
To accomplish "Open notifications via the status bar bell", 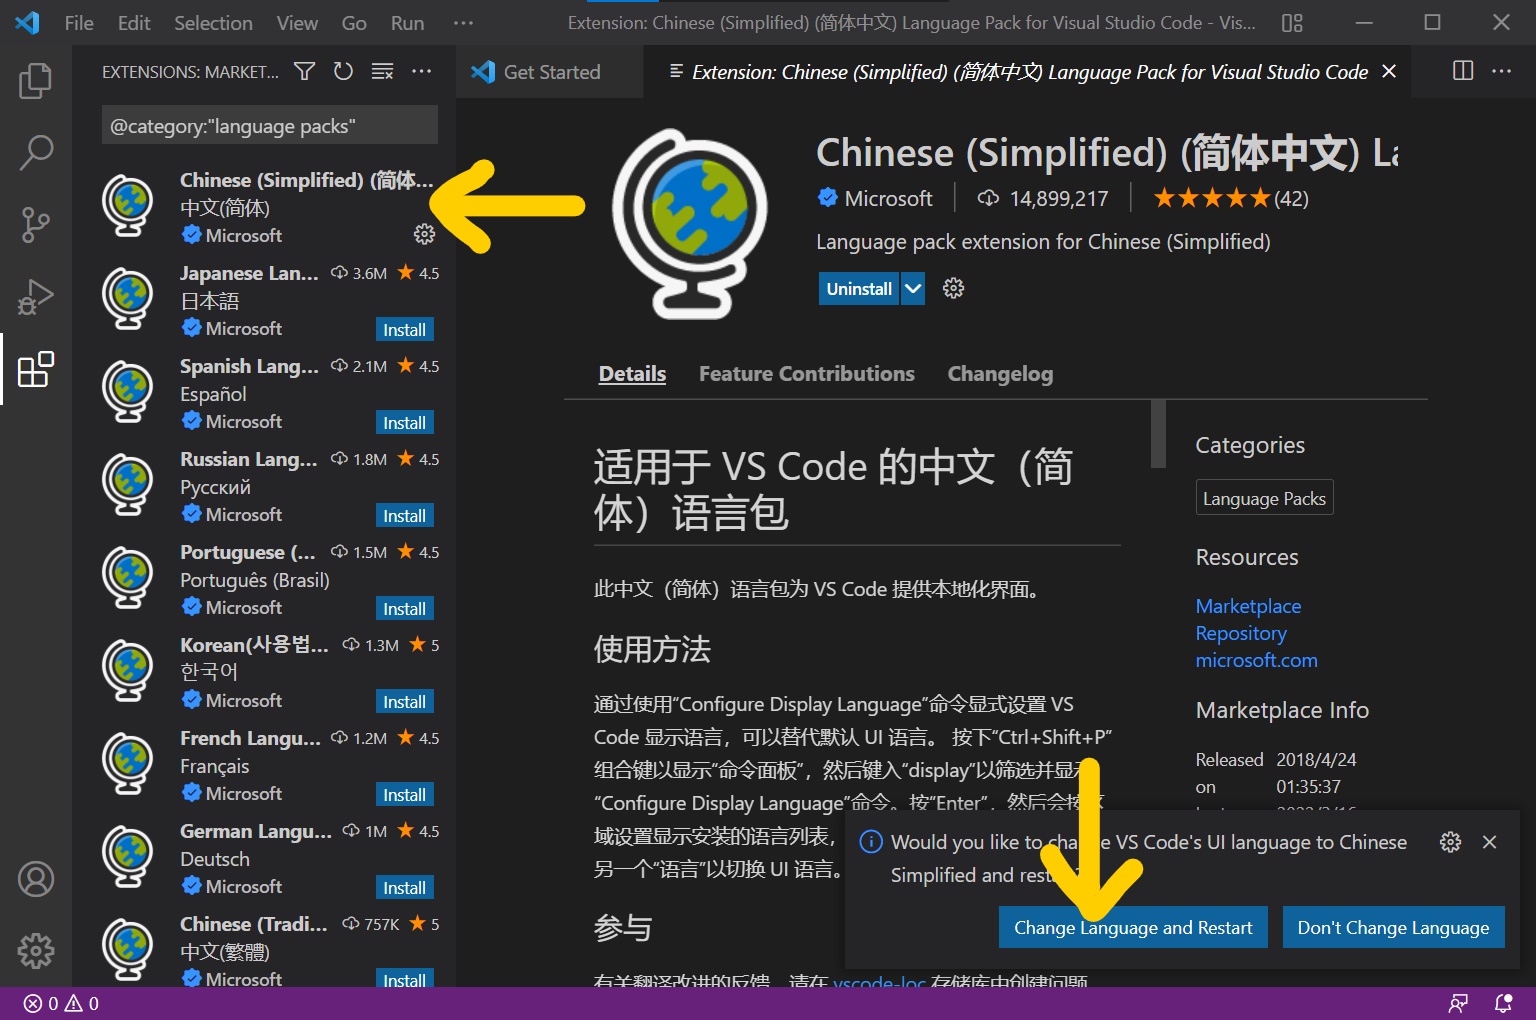I will point(1502,1002).
